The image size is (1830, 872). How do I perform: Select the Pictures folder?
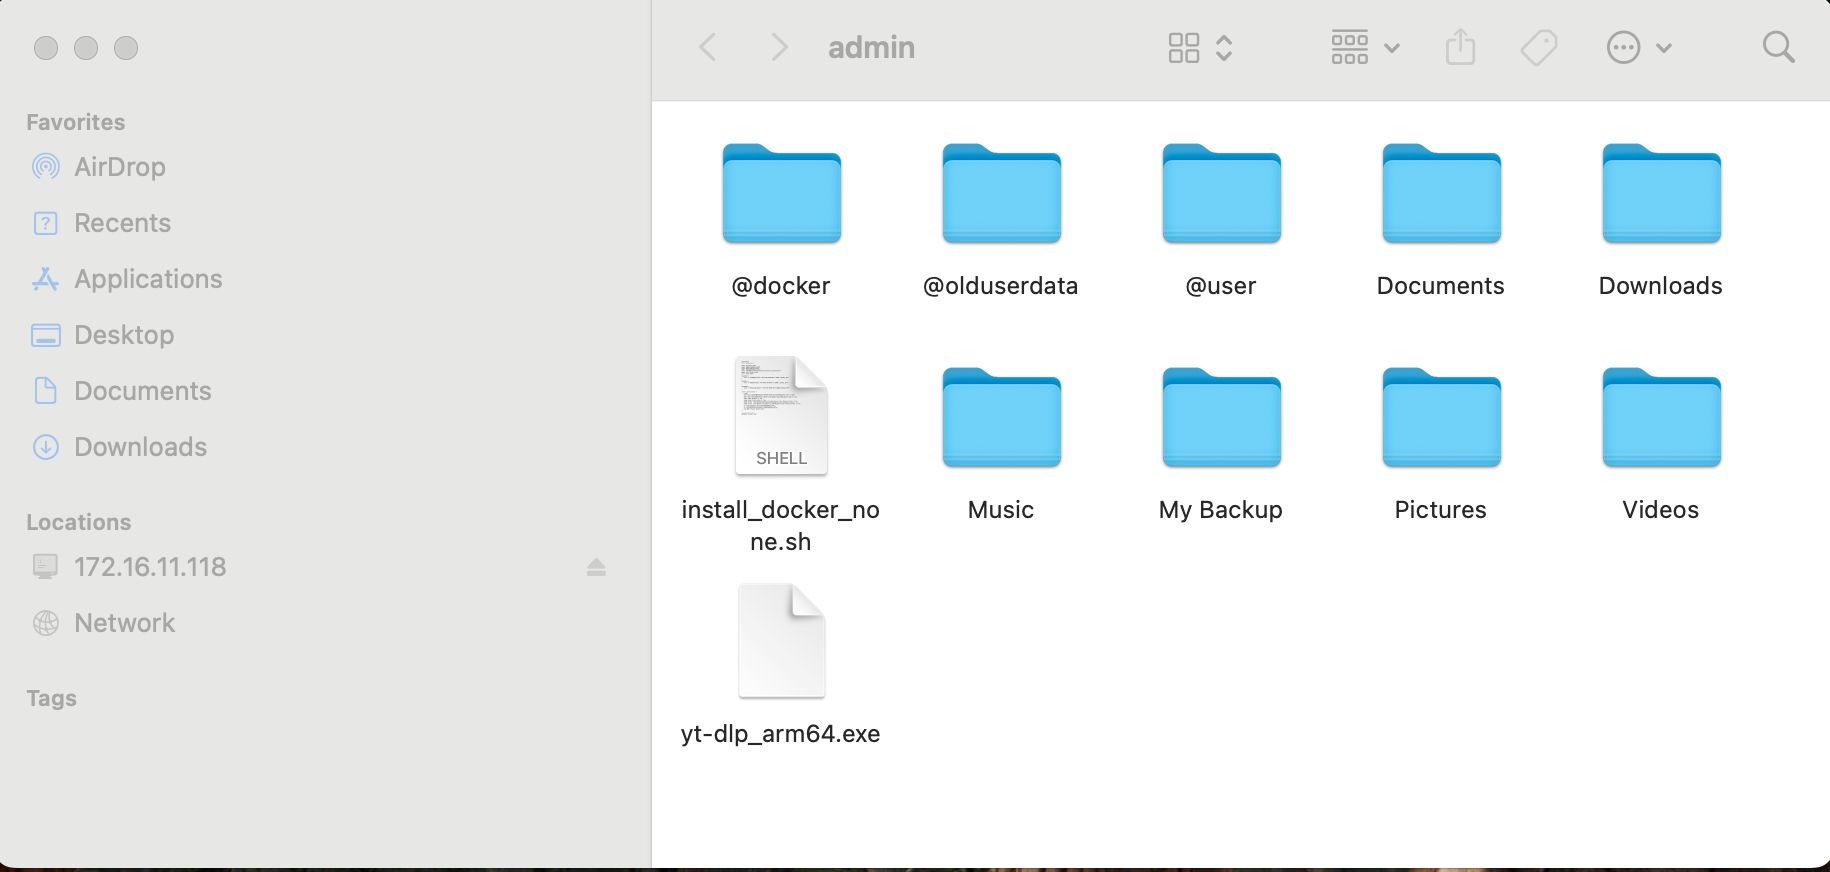click(1441, 418)
